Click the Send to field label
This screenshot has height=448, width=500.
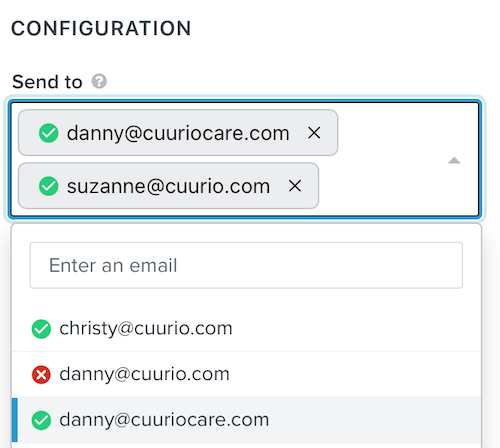tap(47, 82)
